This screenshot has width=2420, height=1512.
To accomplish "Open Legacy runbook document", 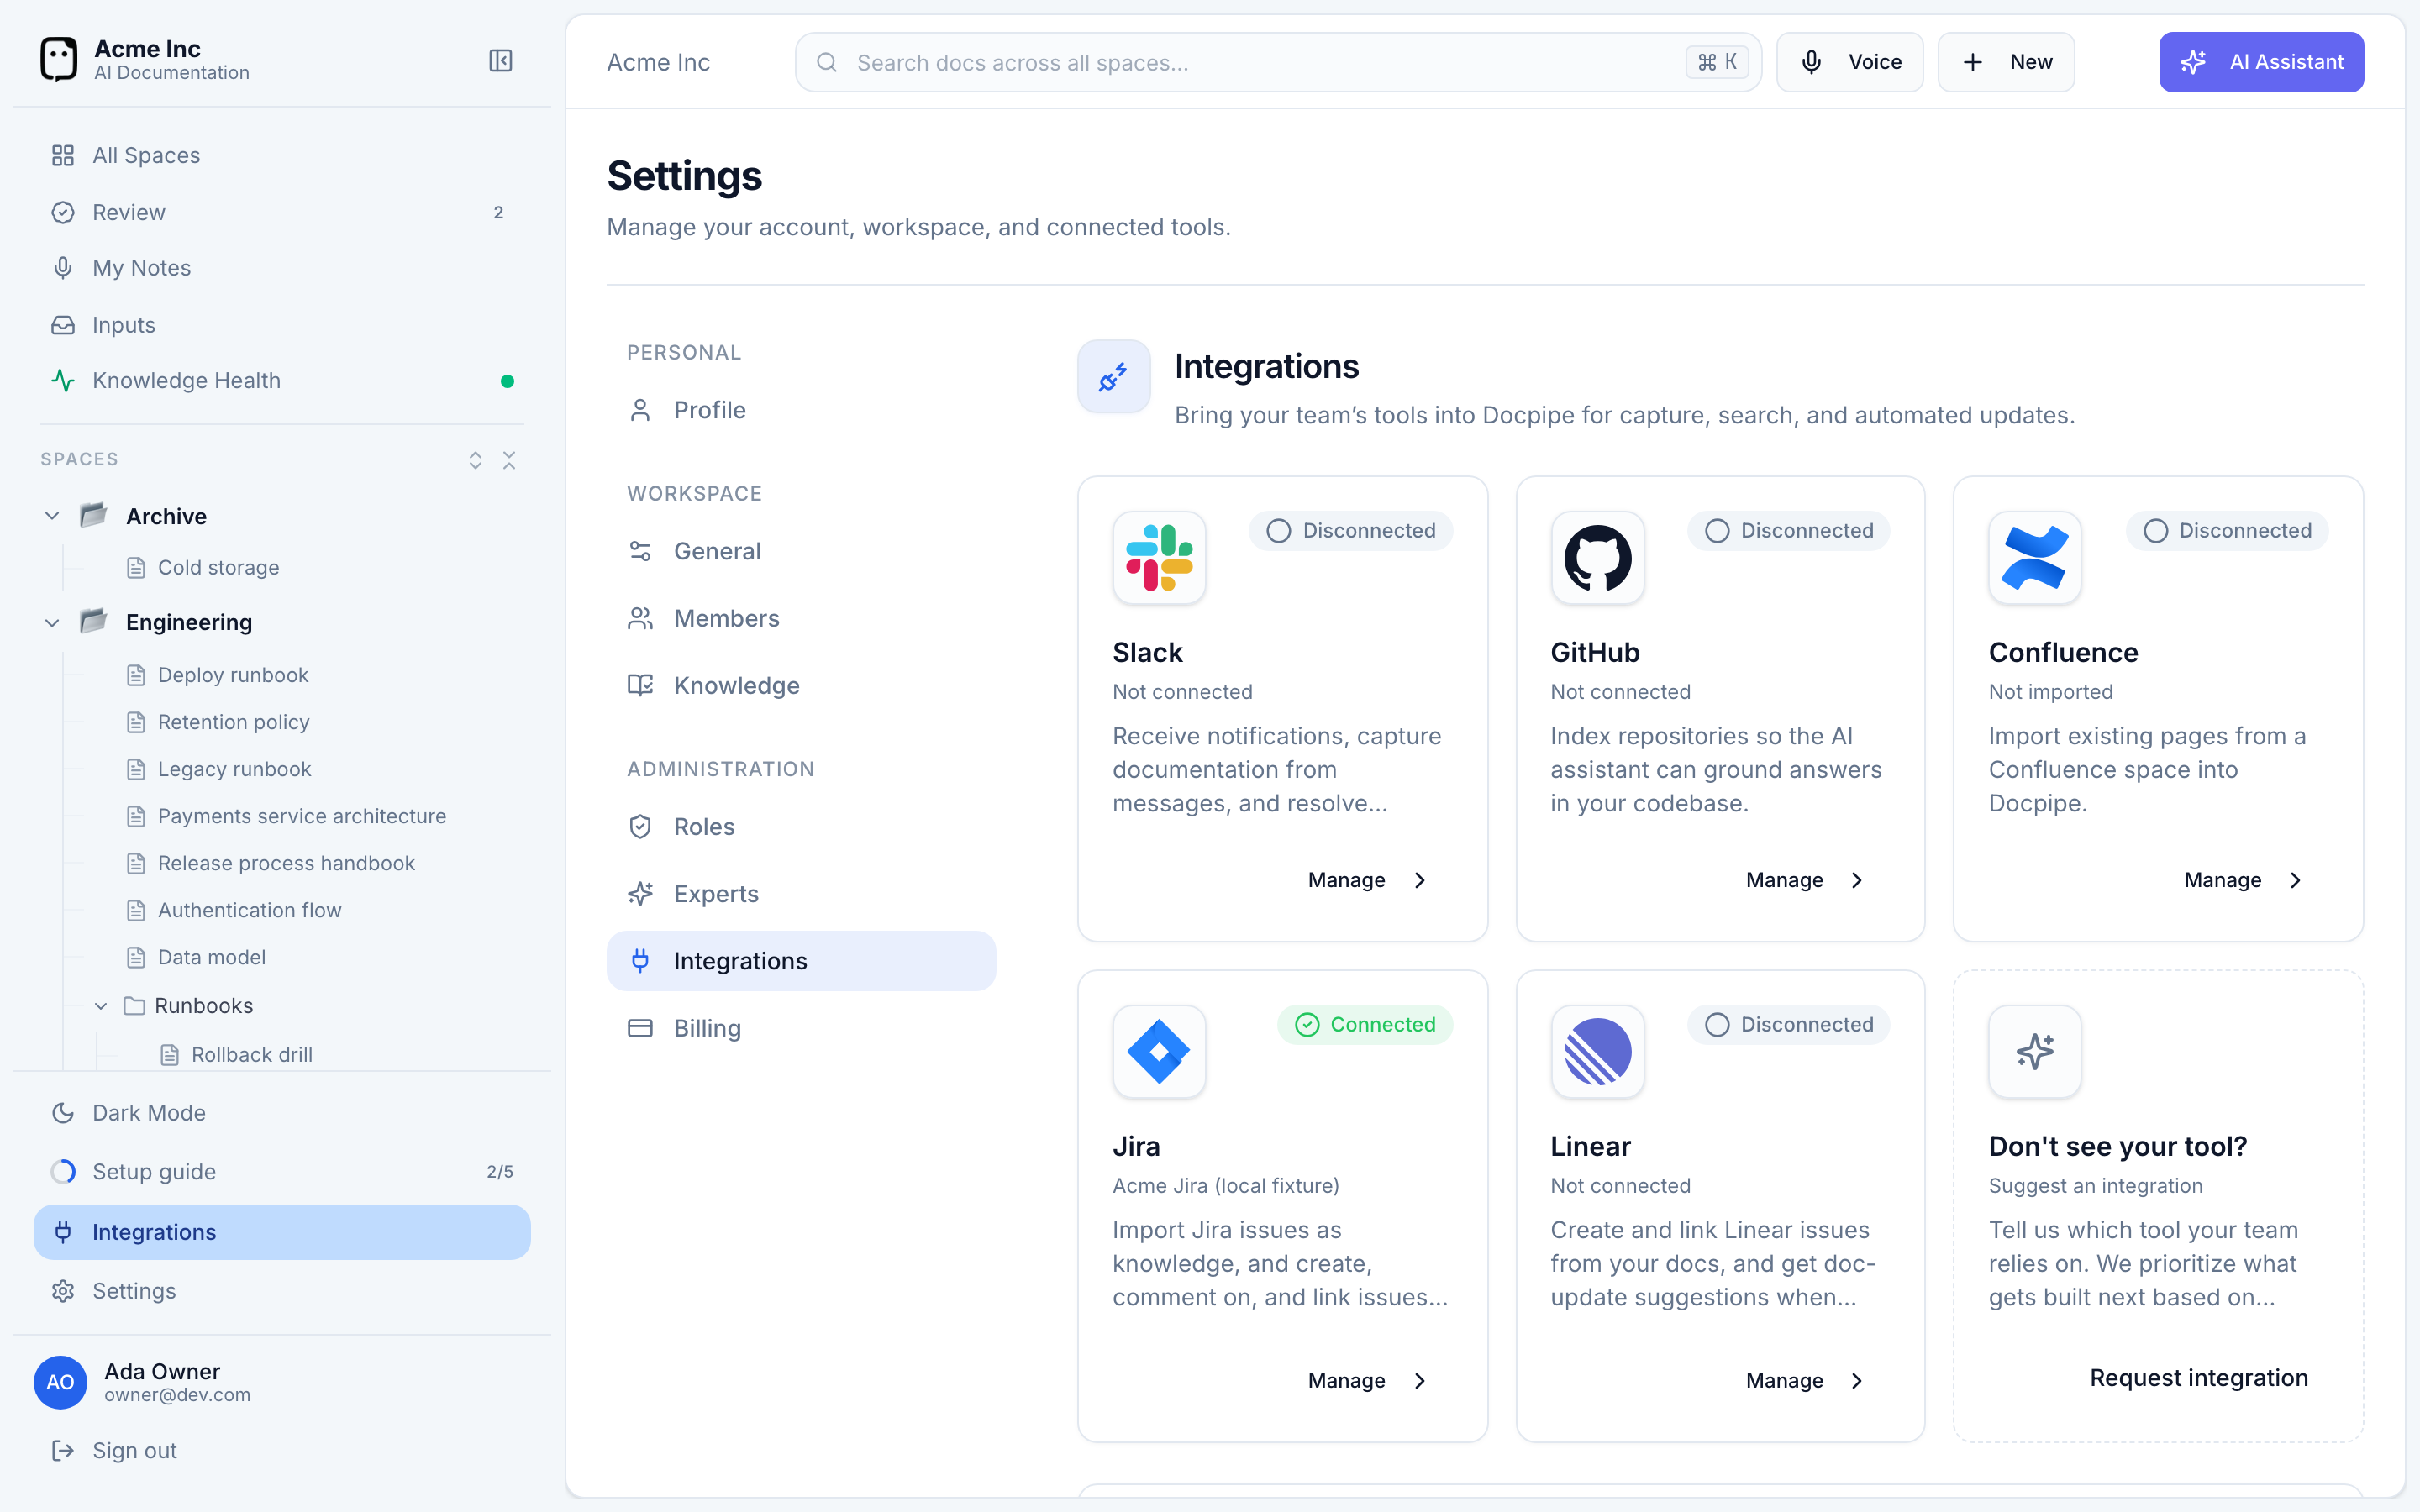I will pos(234,769).
